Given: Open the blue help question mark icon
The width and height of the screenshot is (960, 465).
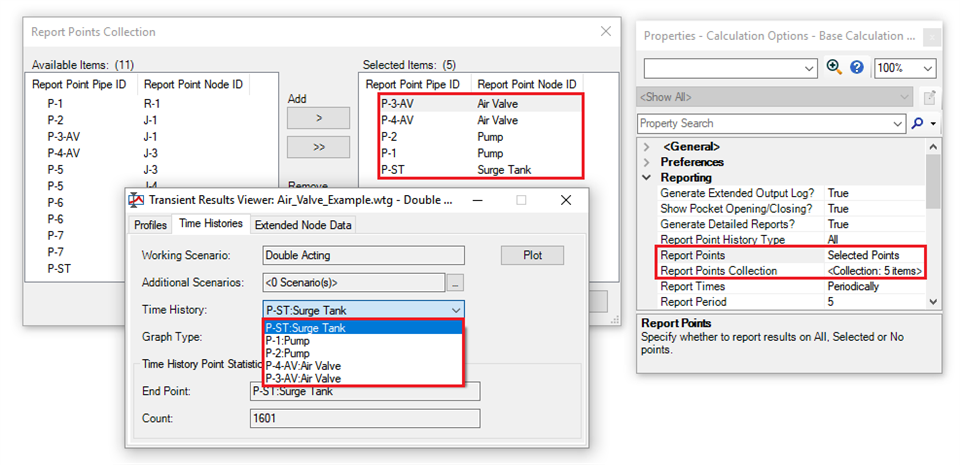Looking at the screenshot, I should 857,67.
